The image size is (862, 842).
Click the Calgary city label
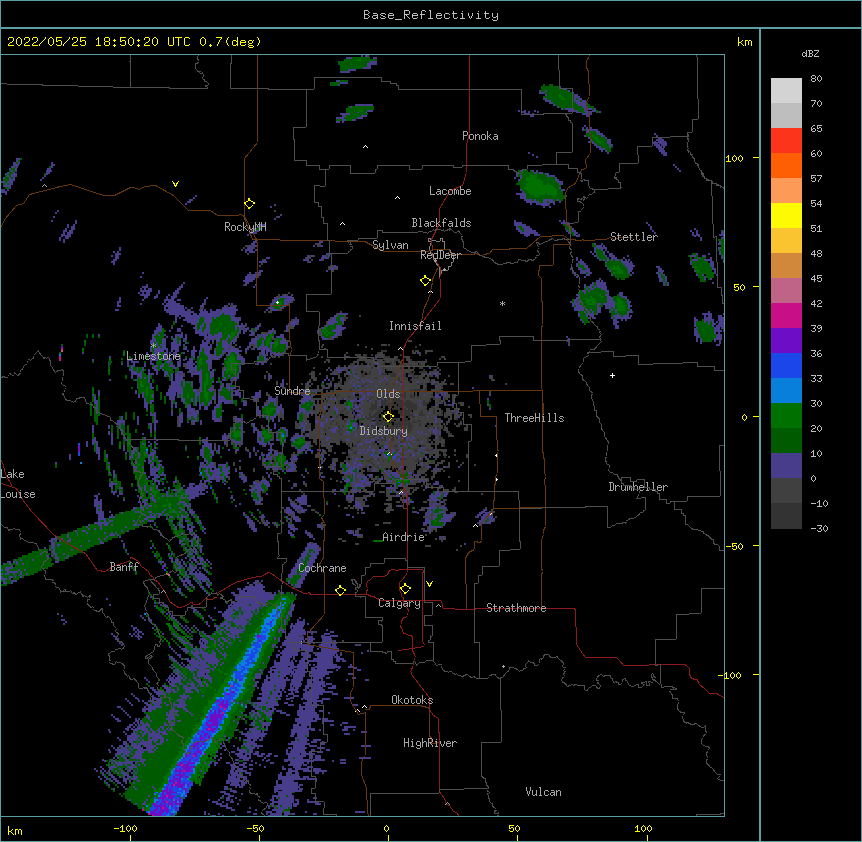[400, 603]
